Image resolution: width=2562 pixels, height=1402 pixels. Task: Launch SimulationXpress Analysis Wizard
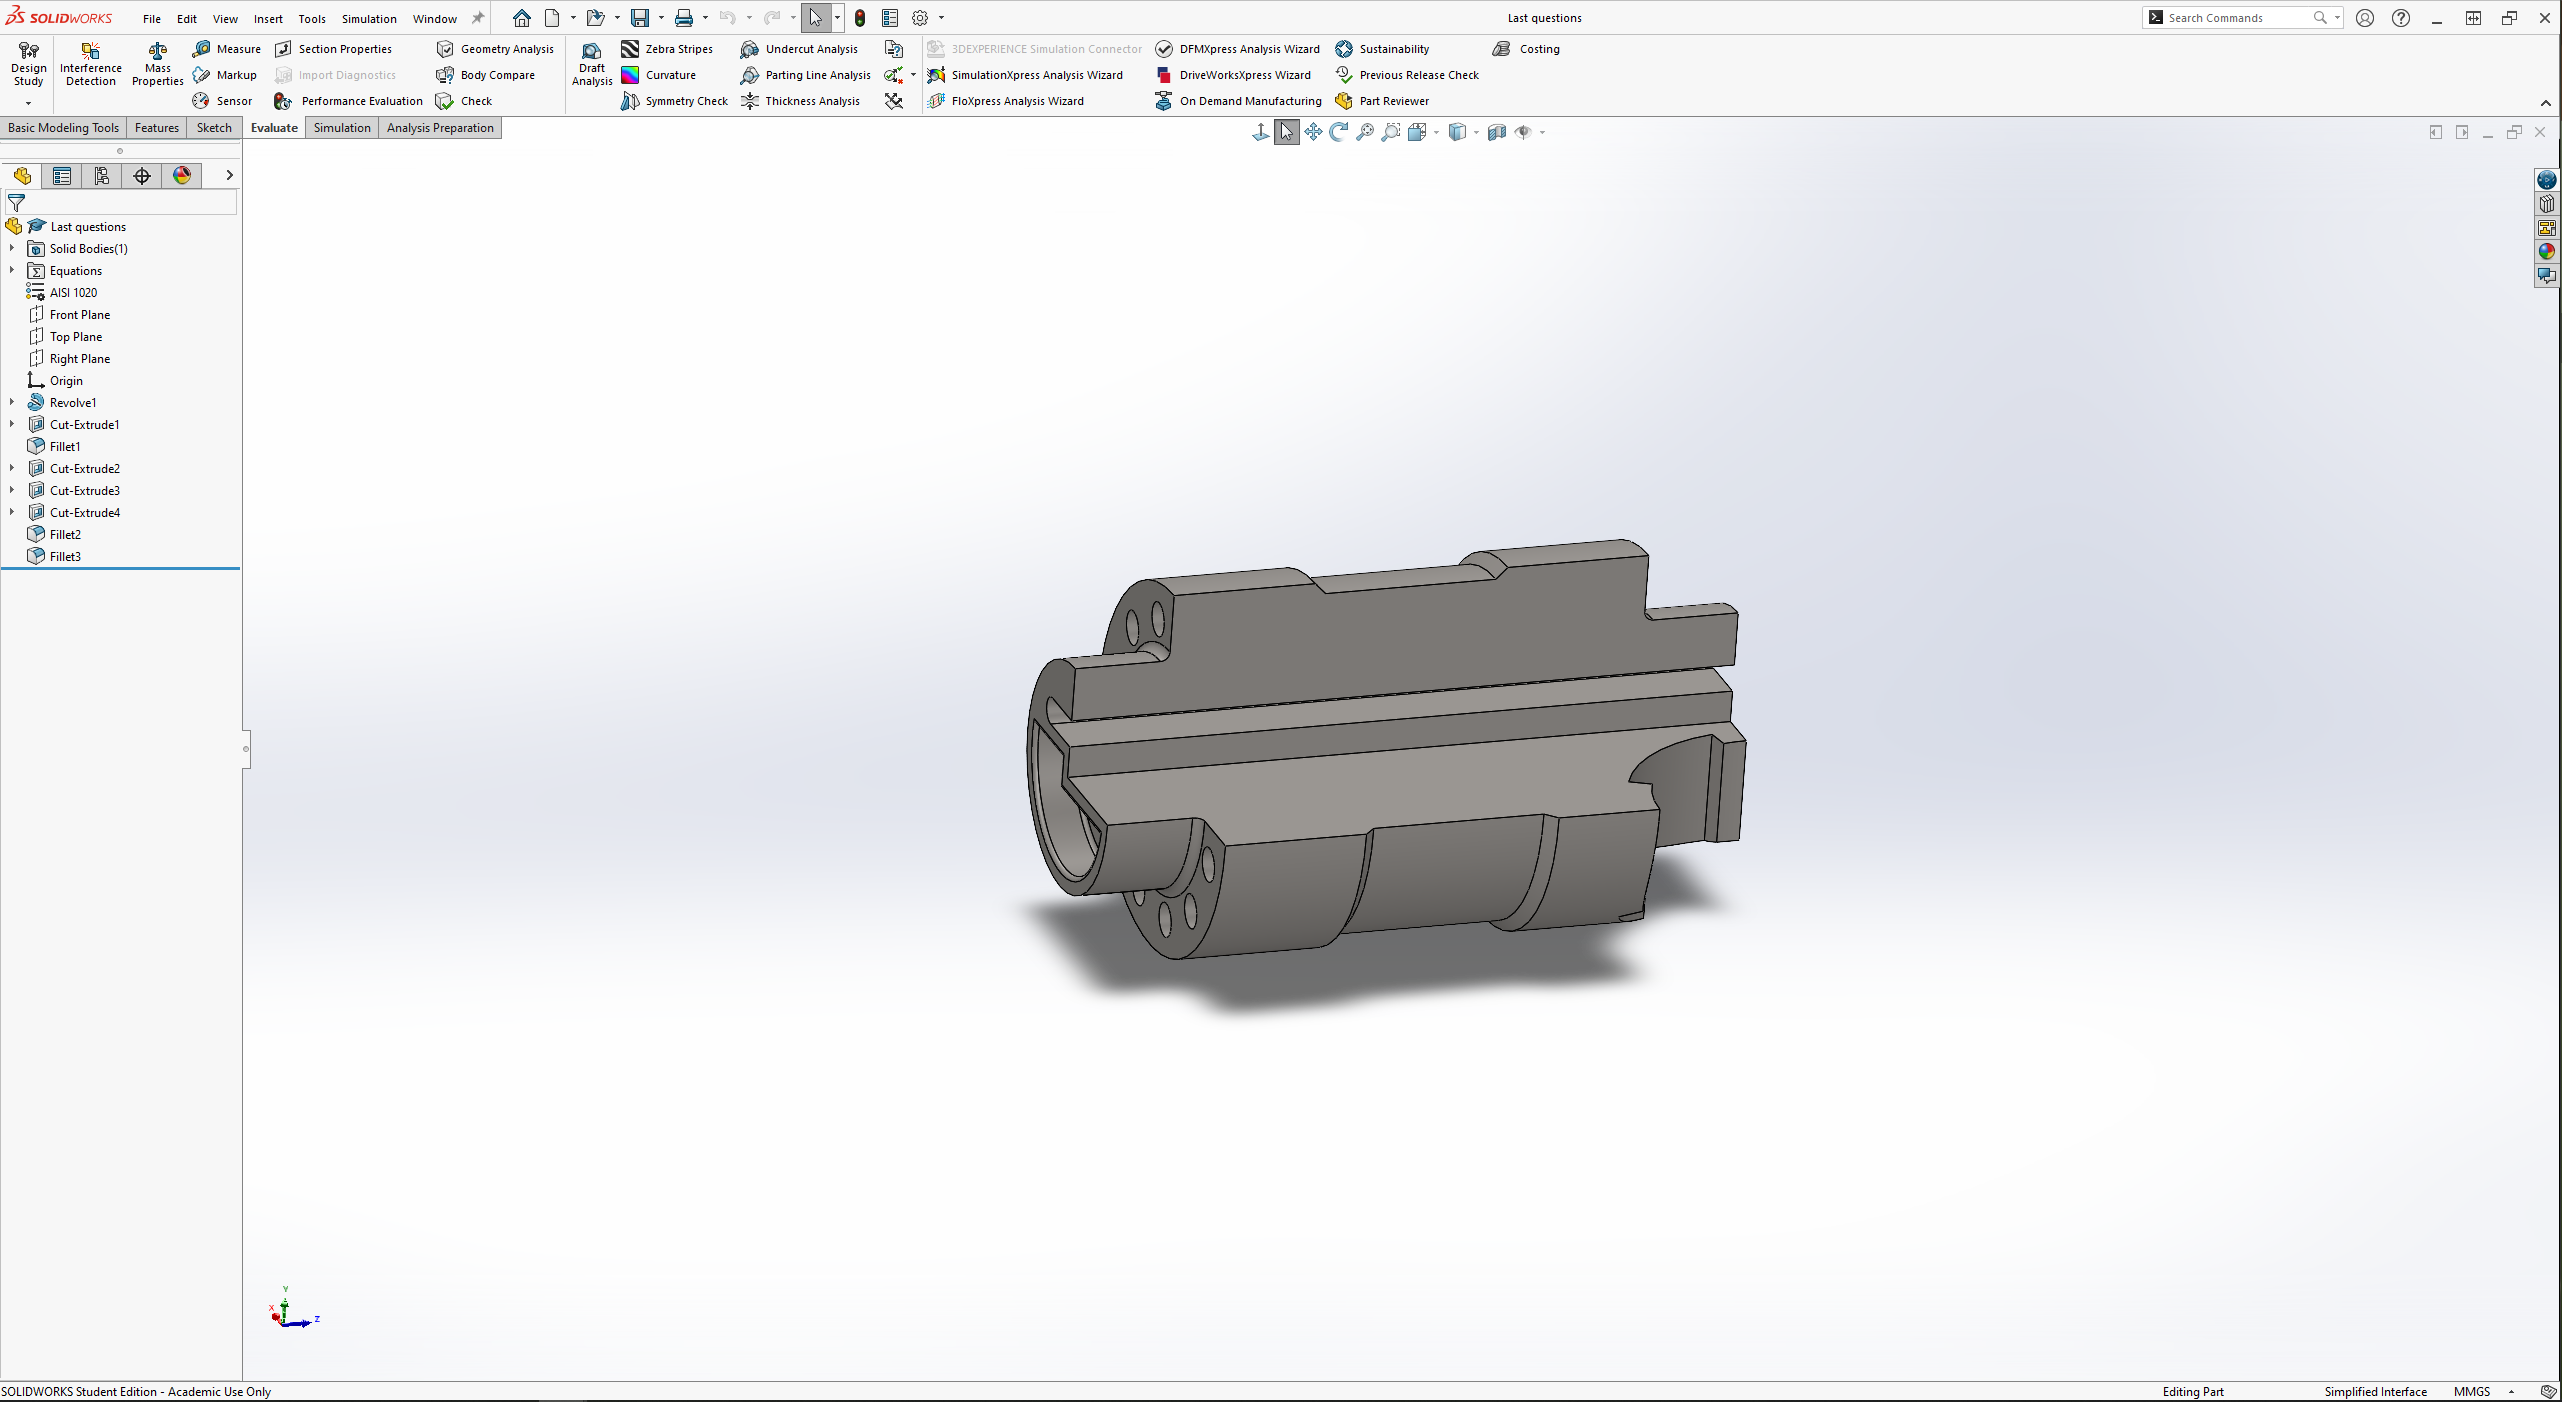1025,75
